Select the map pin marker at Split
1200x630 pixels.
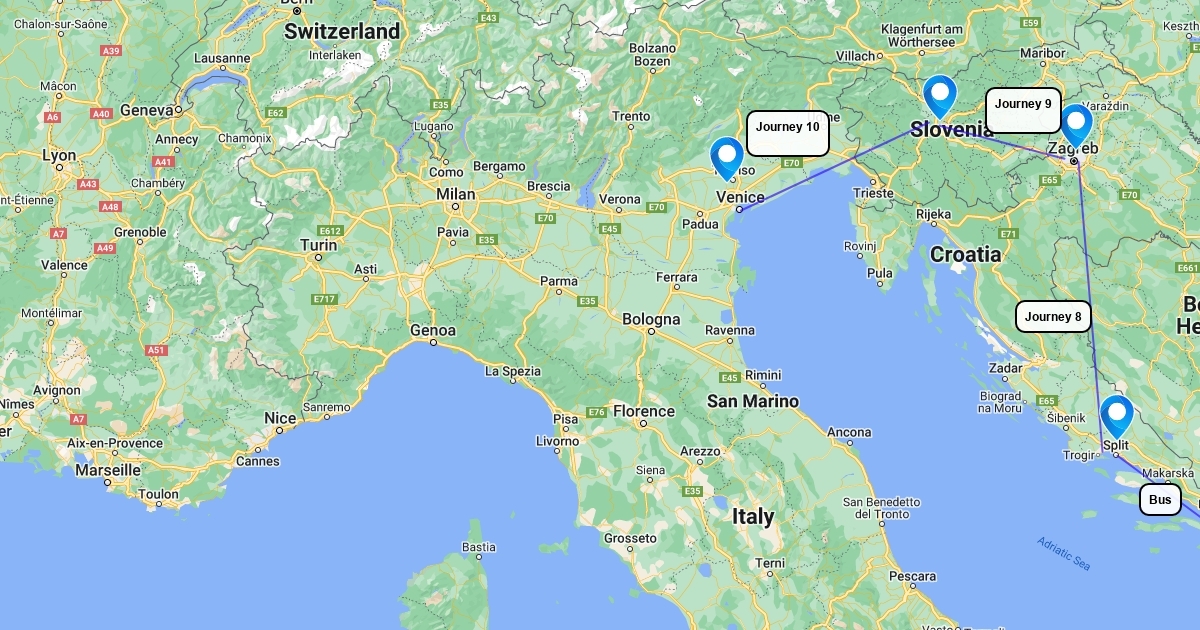click(1117, 417)
